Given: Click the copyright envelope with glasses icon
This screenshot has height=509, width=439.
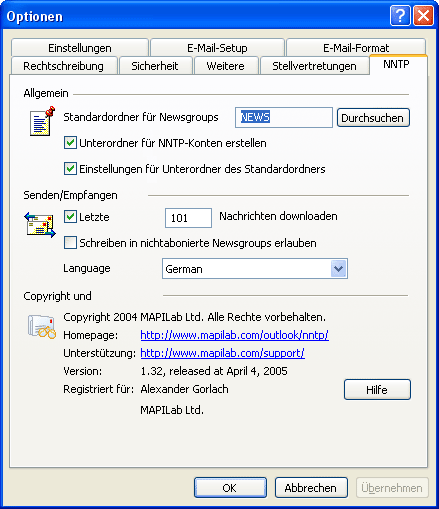Looking at the screenshot, I should [42, 326].
